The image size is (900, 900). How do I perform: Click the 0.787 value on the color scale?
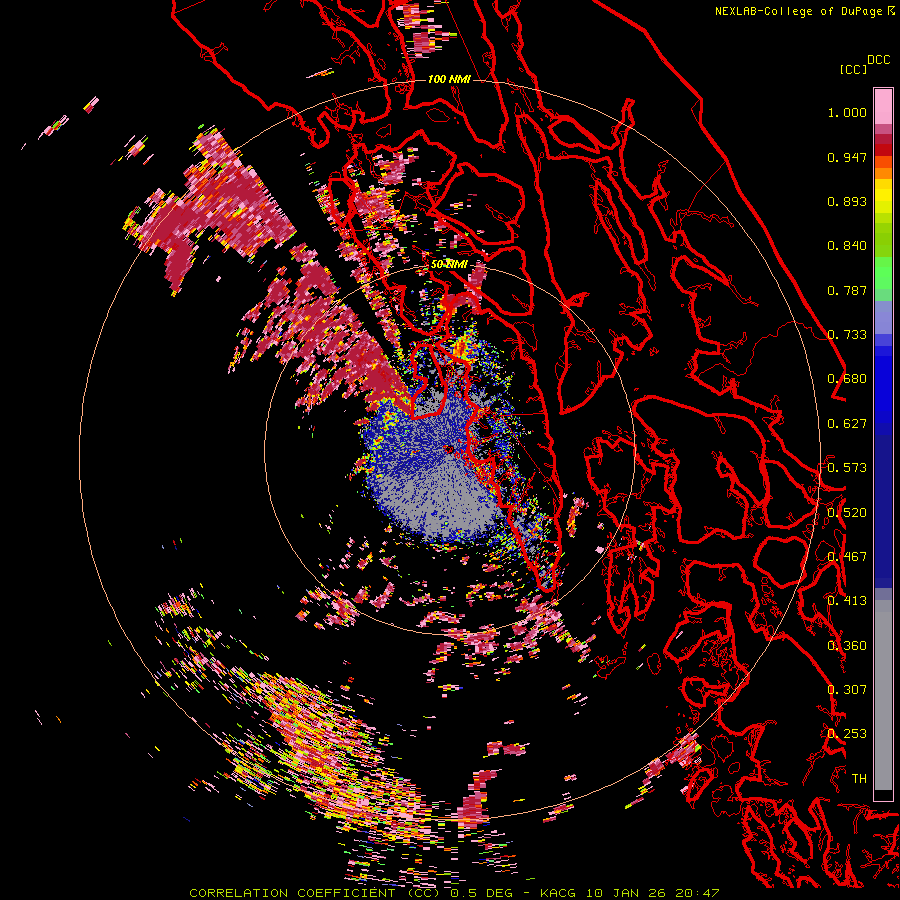point(847,290)
